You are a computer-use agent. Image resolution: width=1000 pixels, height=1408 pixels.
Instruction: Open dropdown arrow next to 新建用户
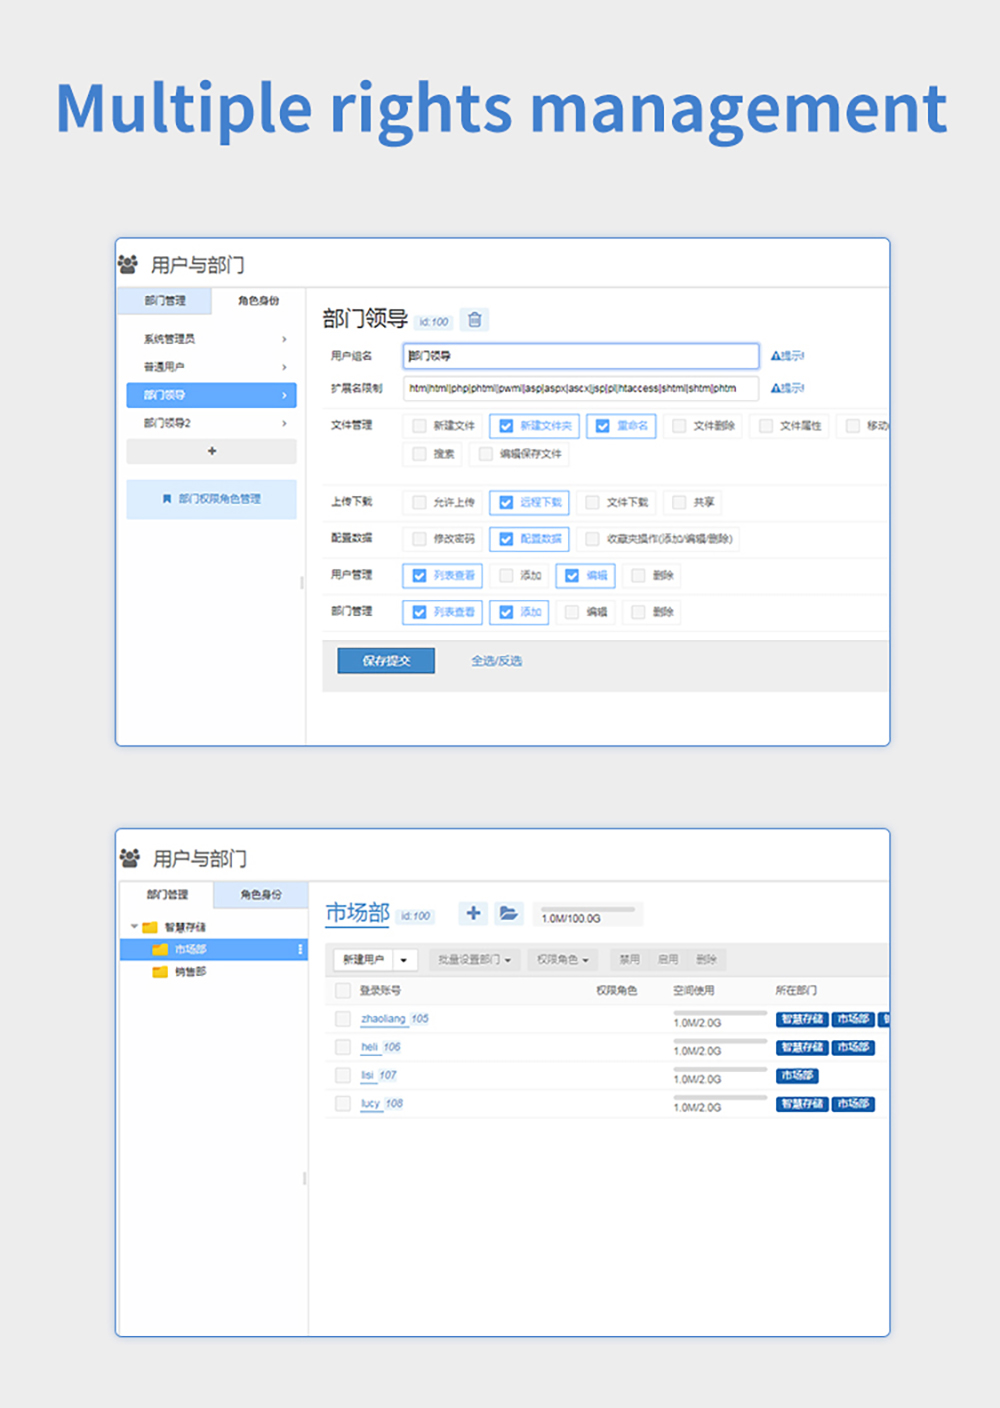tap(404, 960)
